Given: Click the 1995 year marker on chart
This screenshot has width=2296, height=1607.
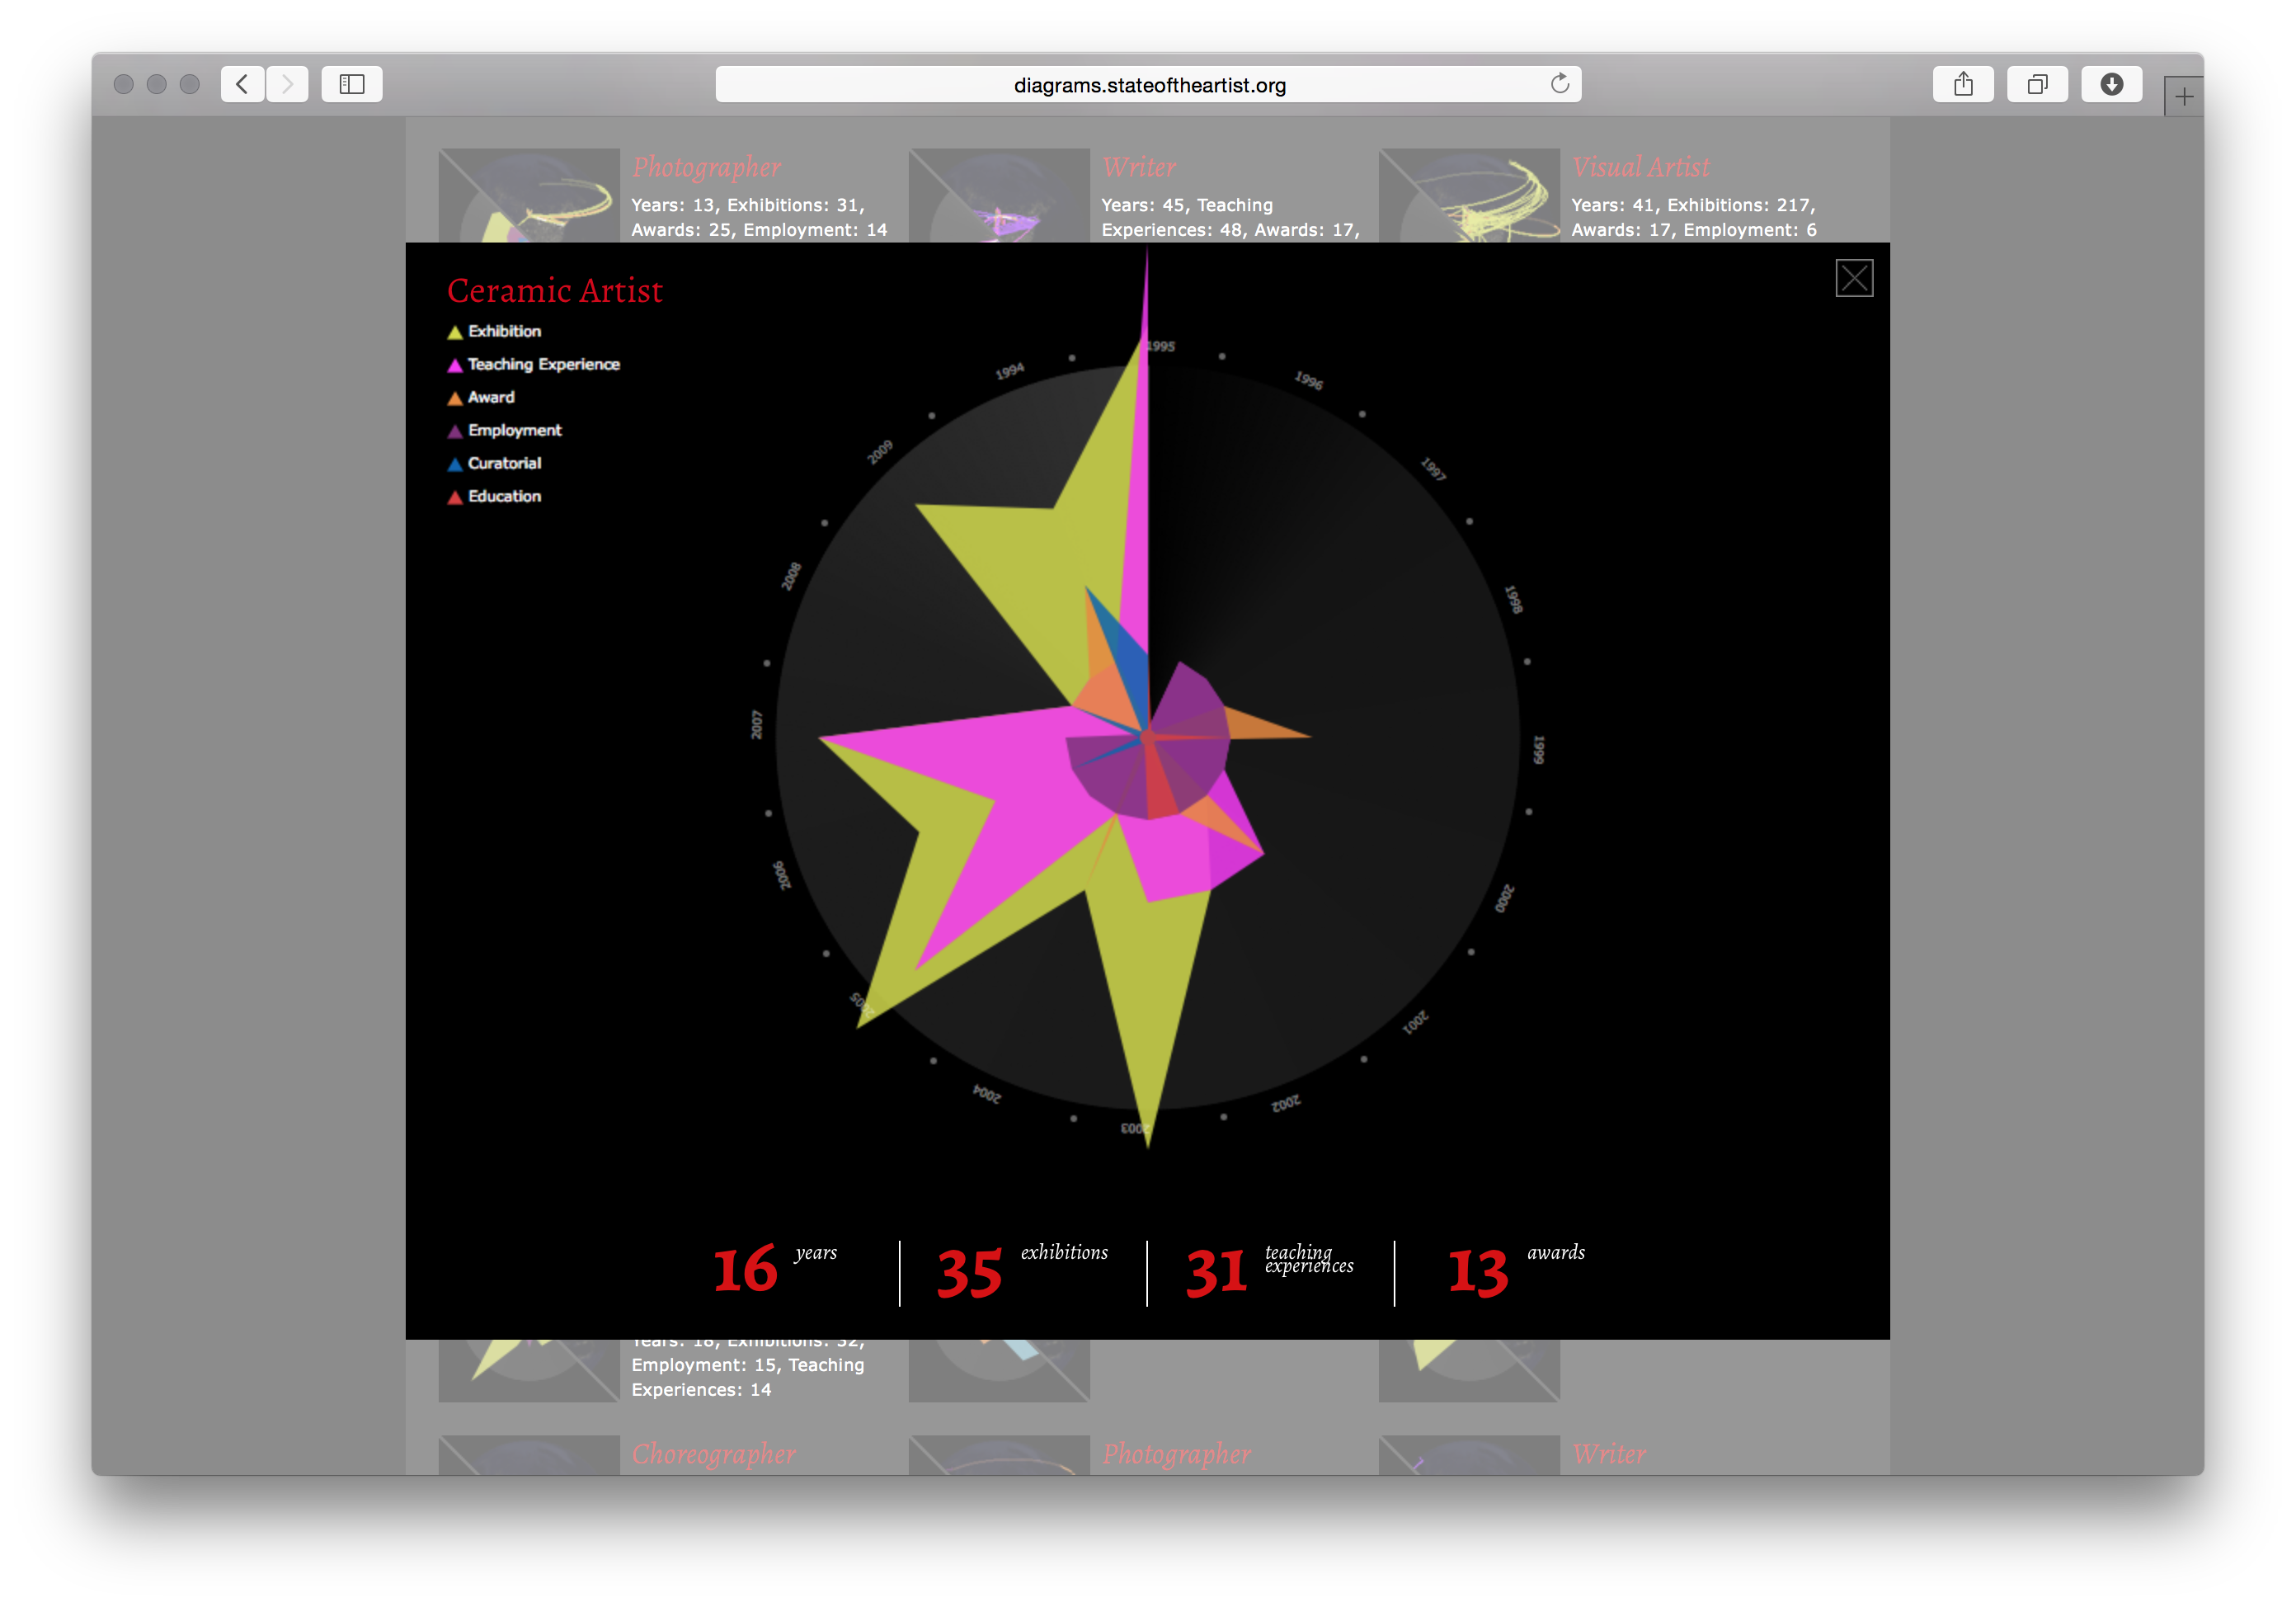Looking at the screenshot, I should [x=1161, y=346].
